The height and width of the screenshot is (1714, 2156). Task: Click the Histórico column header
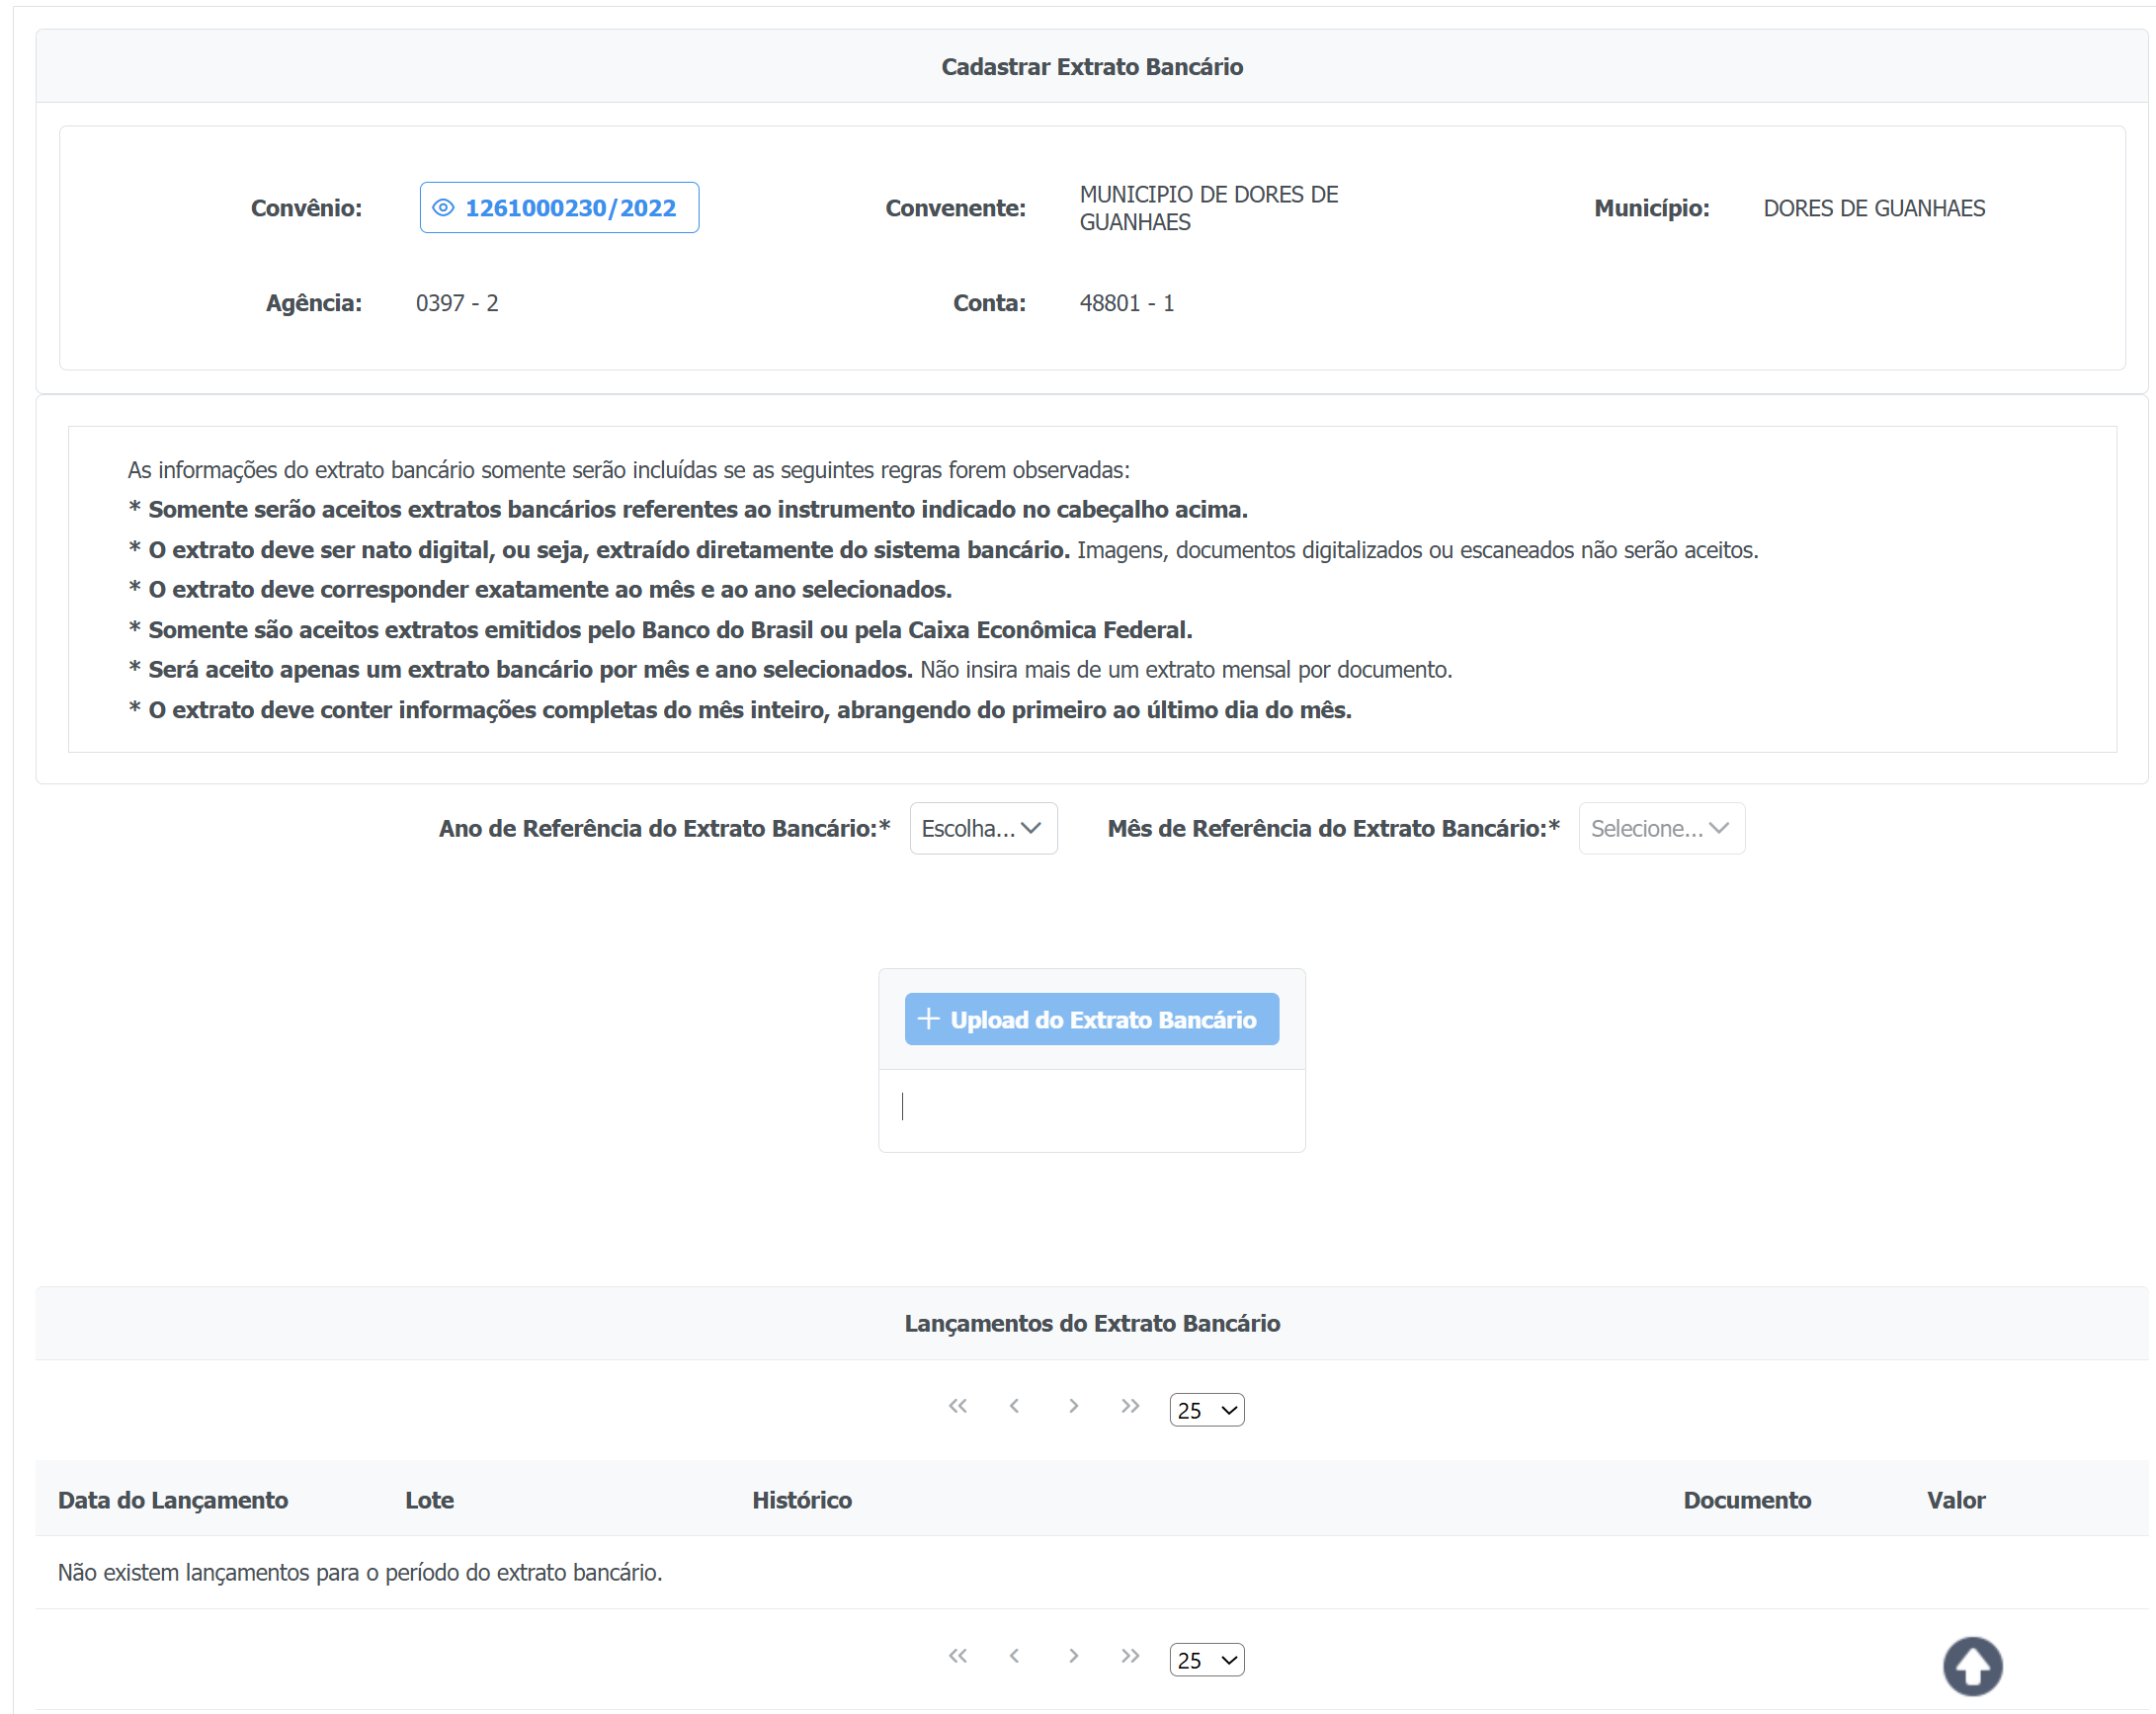[801, 1499]
